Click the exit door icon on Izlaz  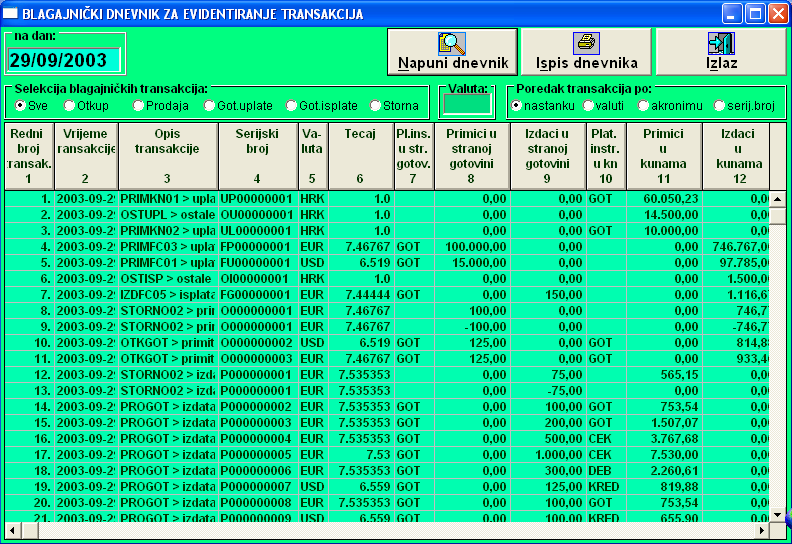point(720,43)
